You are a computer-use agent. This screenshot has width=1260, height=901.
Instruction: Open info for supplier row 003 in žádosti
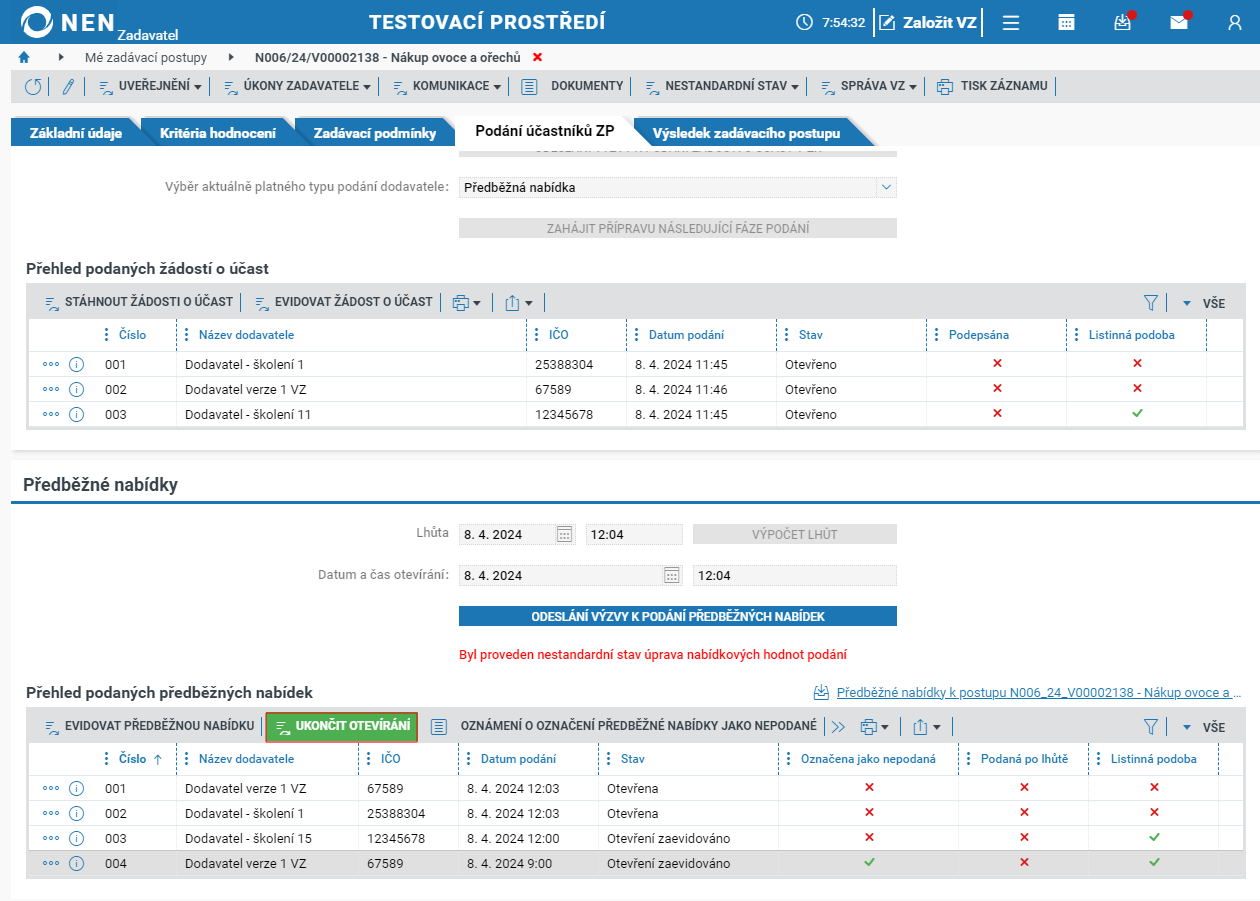[76, 414]
